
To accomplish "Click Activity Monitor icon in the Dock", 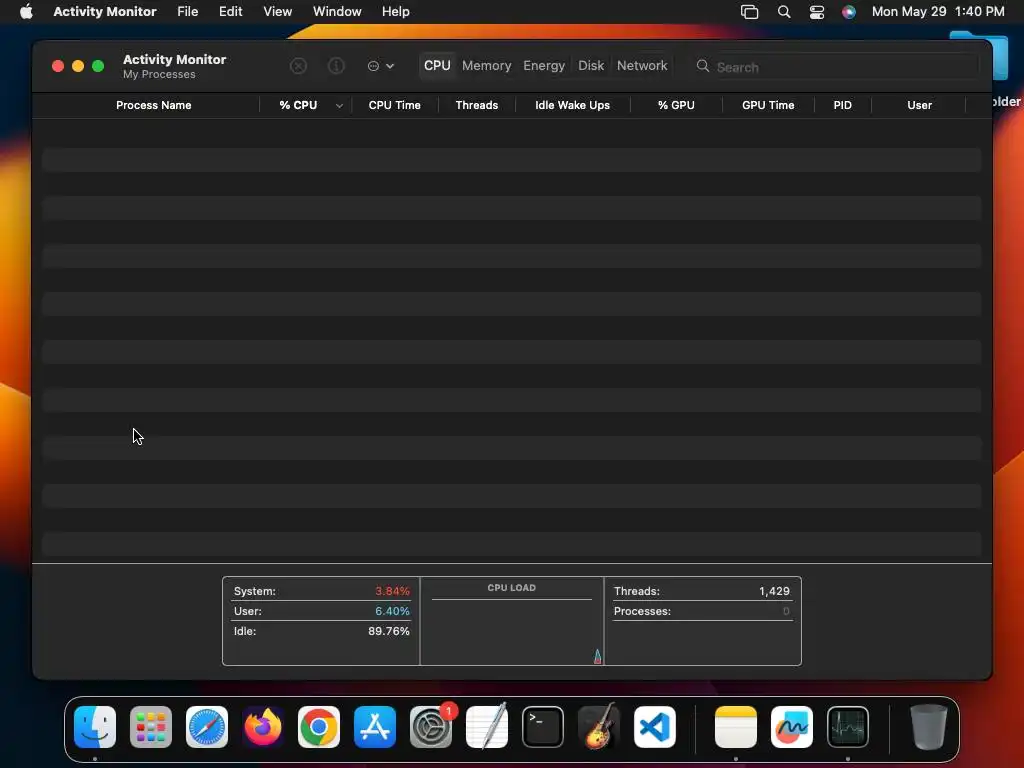I will [x=848, y=727].
